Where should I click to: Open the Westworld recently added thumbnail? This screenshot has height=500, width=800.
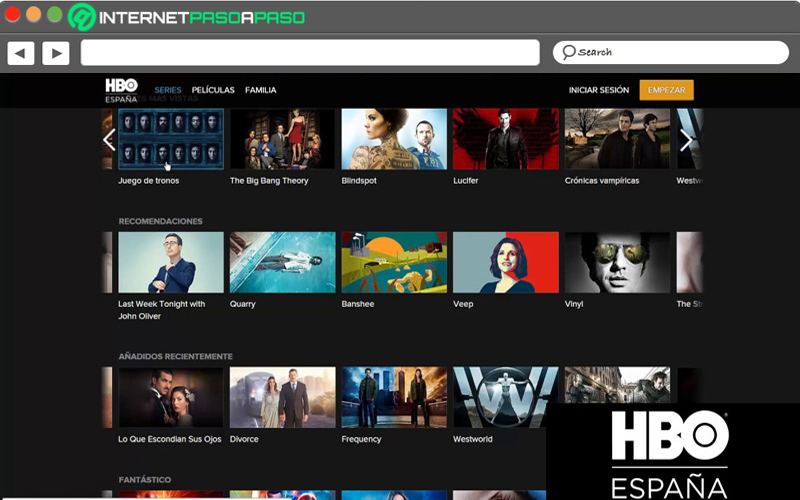tap(506, 397)
